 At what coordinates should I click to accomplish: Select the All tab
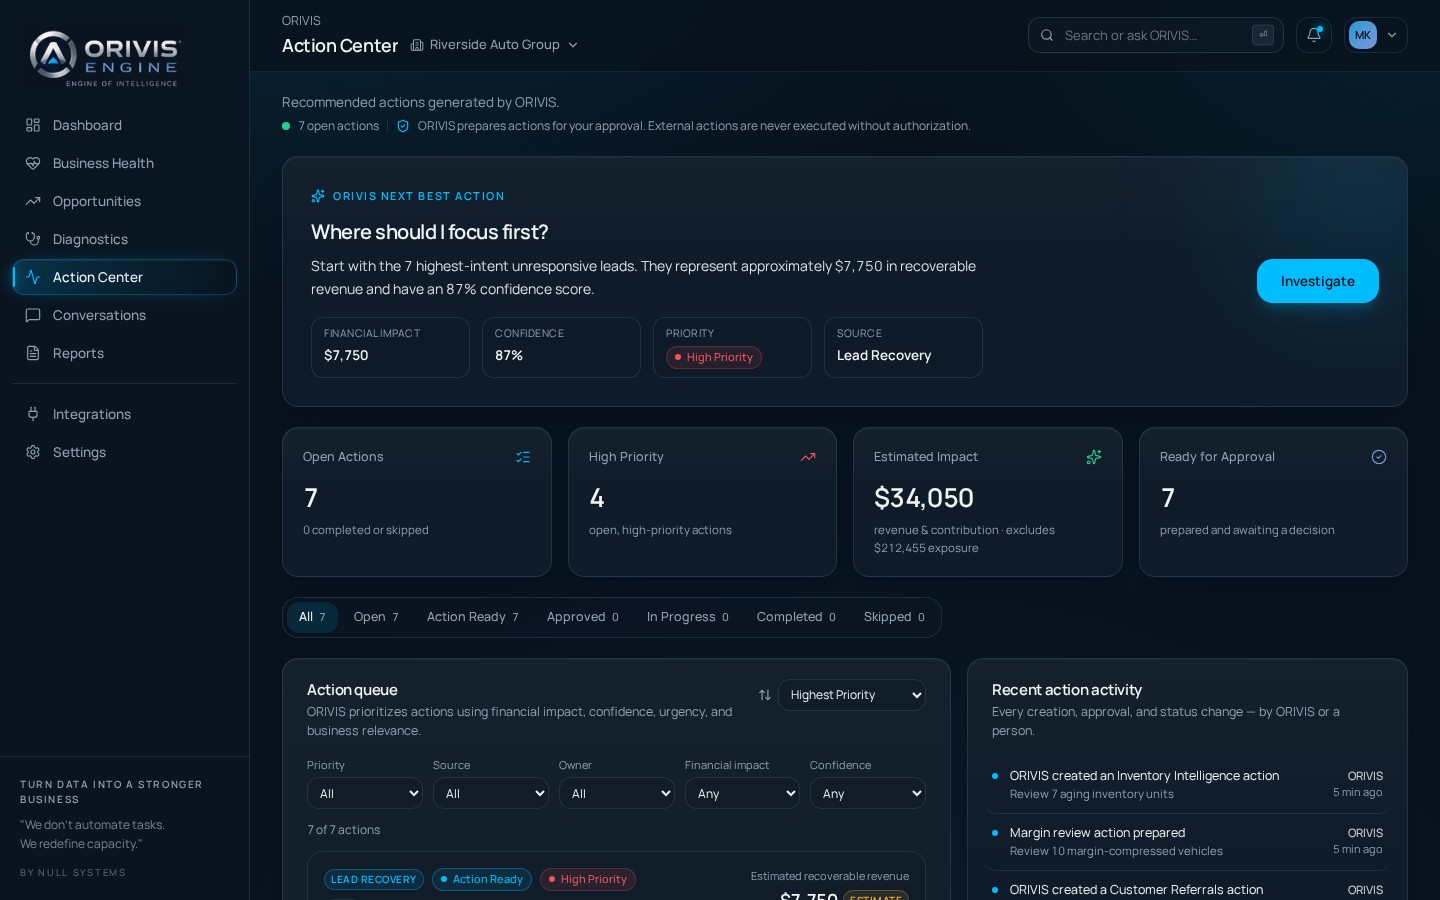tap(312, 617)
